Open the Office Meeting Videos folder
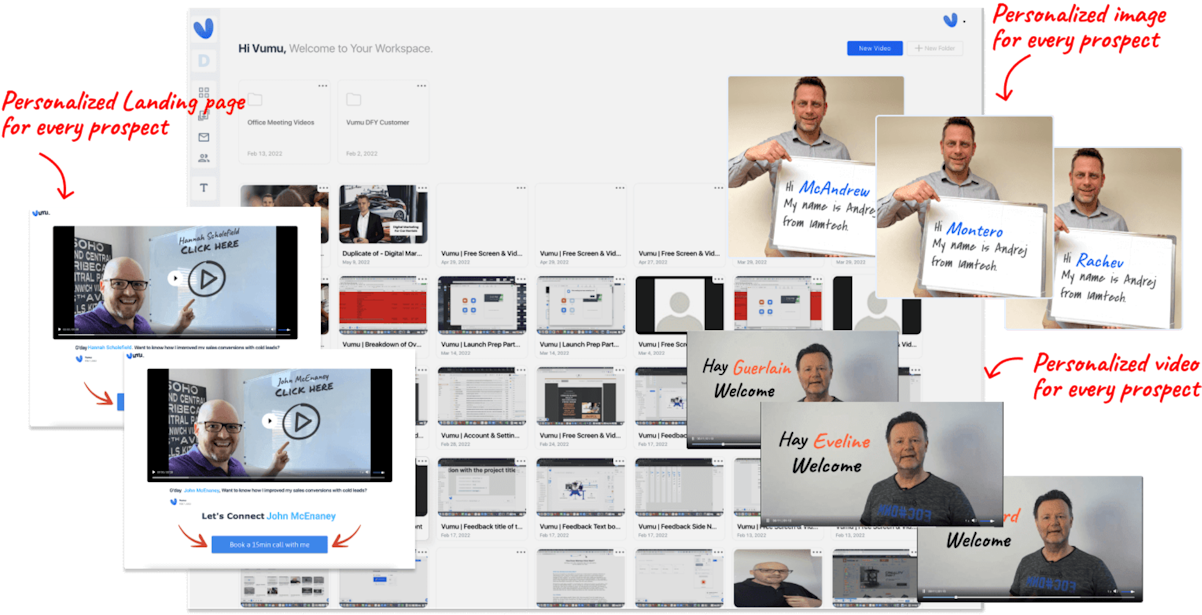Screen dimensions: 1202x615 283,121
